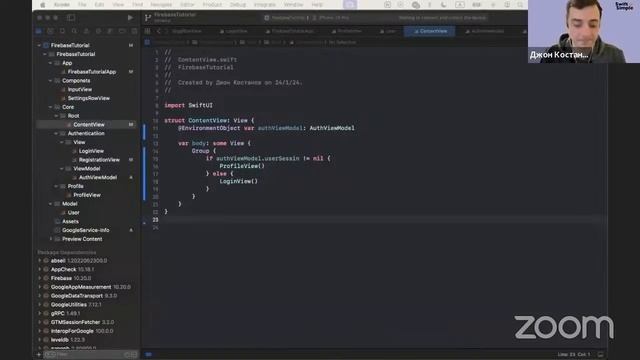The height and width of the screenshot is (360, 640).
Task: Collapse the Authentication group
Action: (56, 133)
